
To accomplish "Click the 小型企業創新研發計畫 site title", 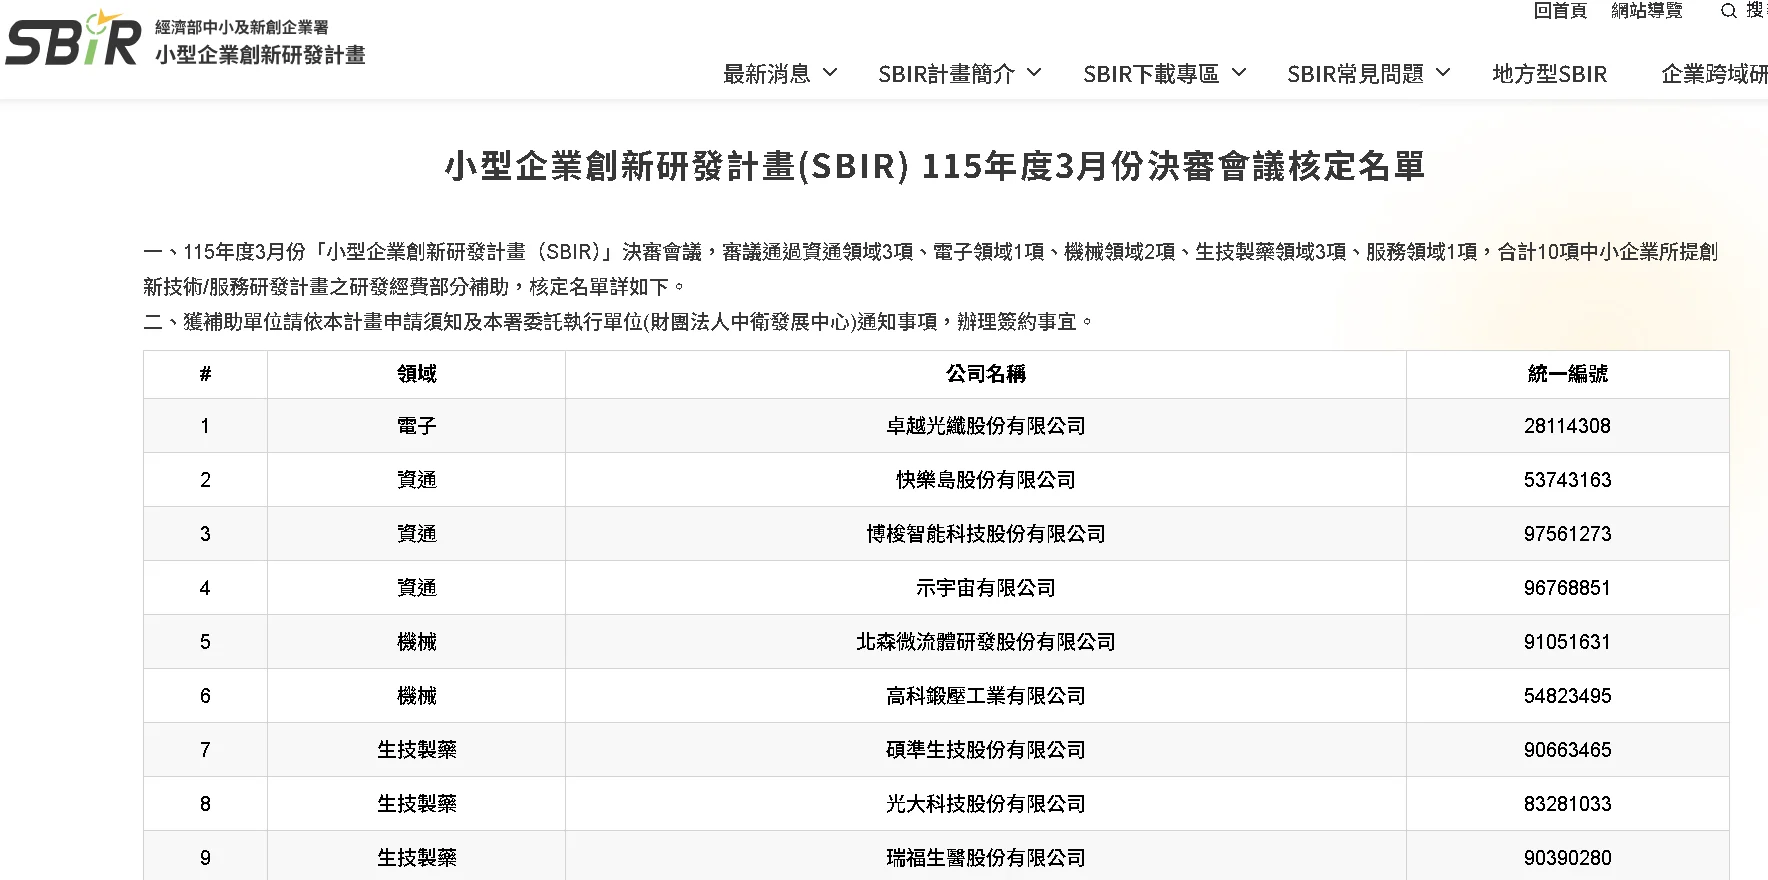I will (x=260, y=55).
